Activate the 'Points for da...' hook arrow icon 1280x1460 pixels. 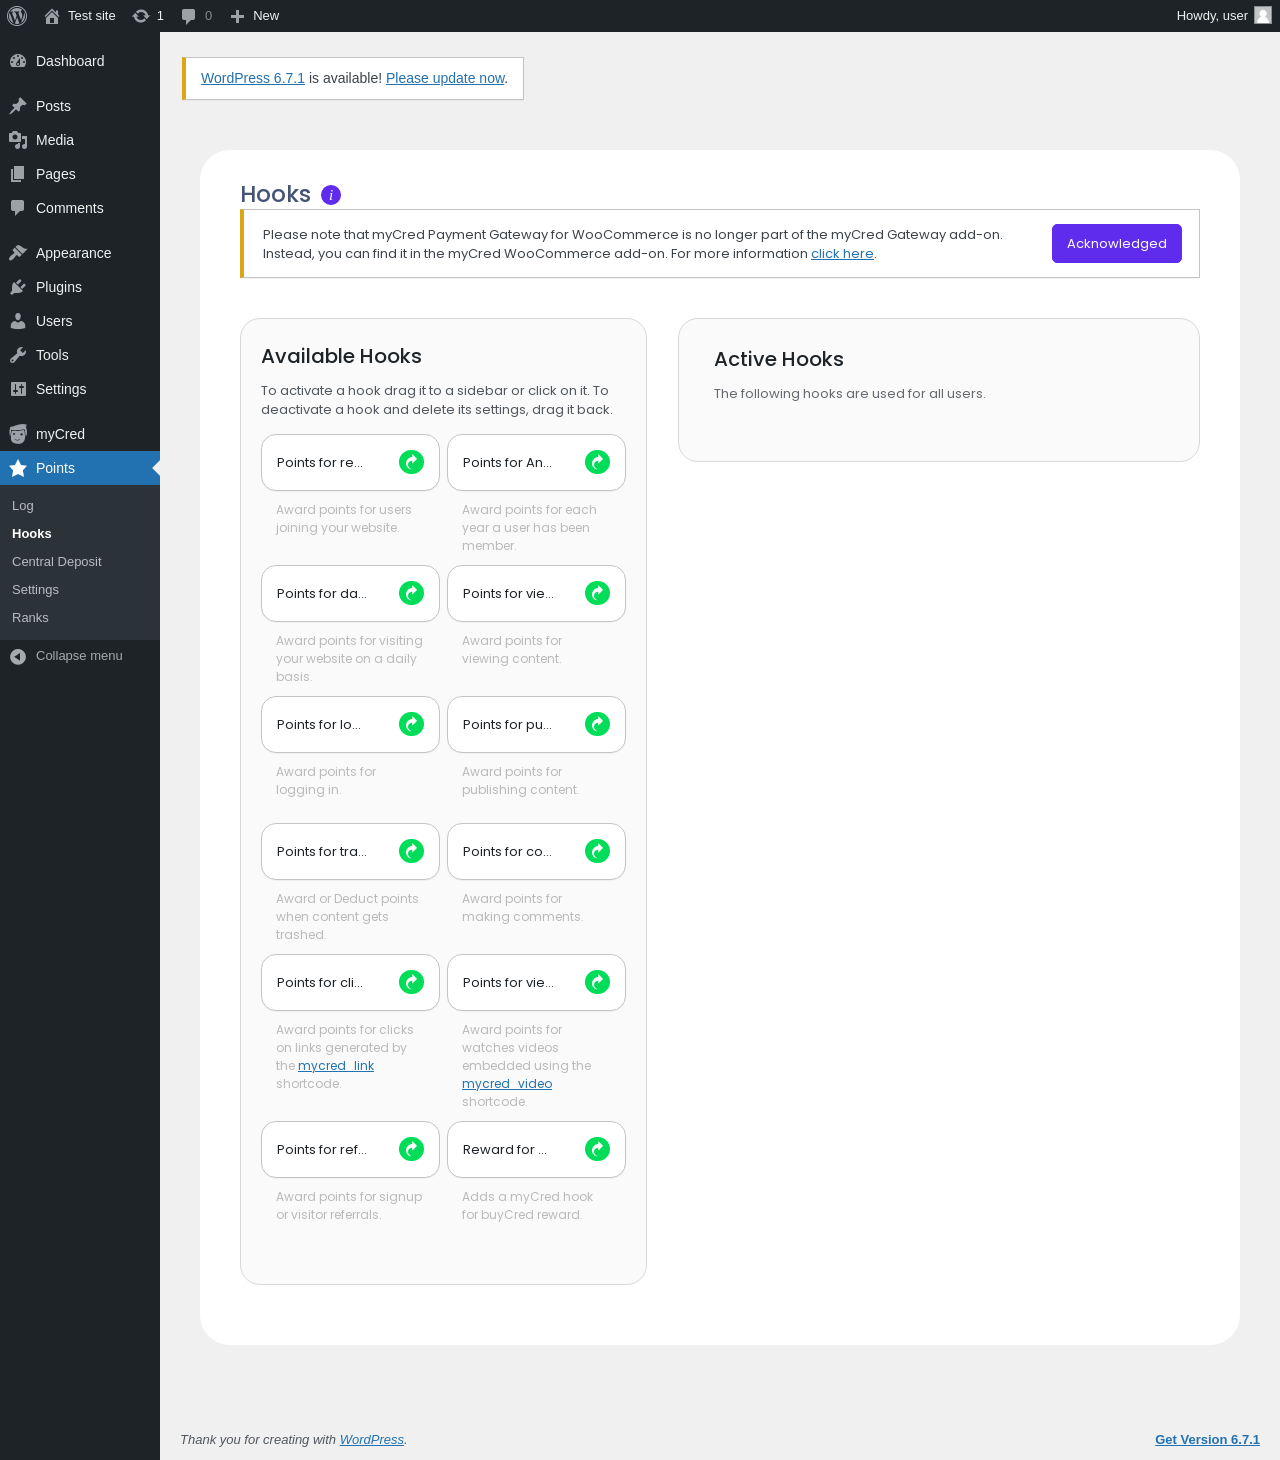(x=411, y=593)
